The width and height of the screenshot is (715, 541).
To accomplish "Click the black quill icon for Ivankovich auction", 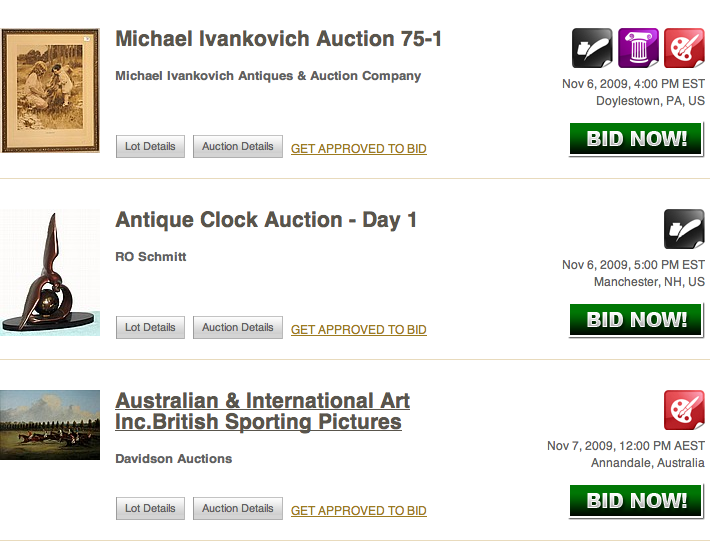I will pyautogui.click(x=592, y=48).
